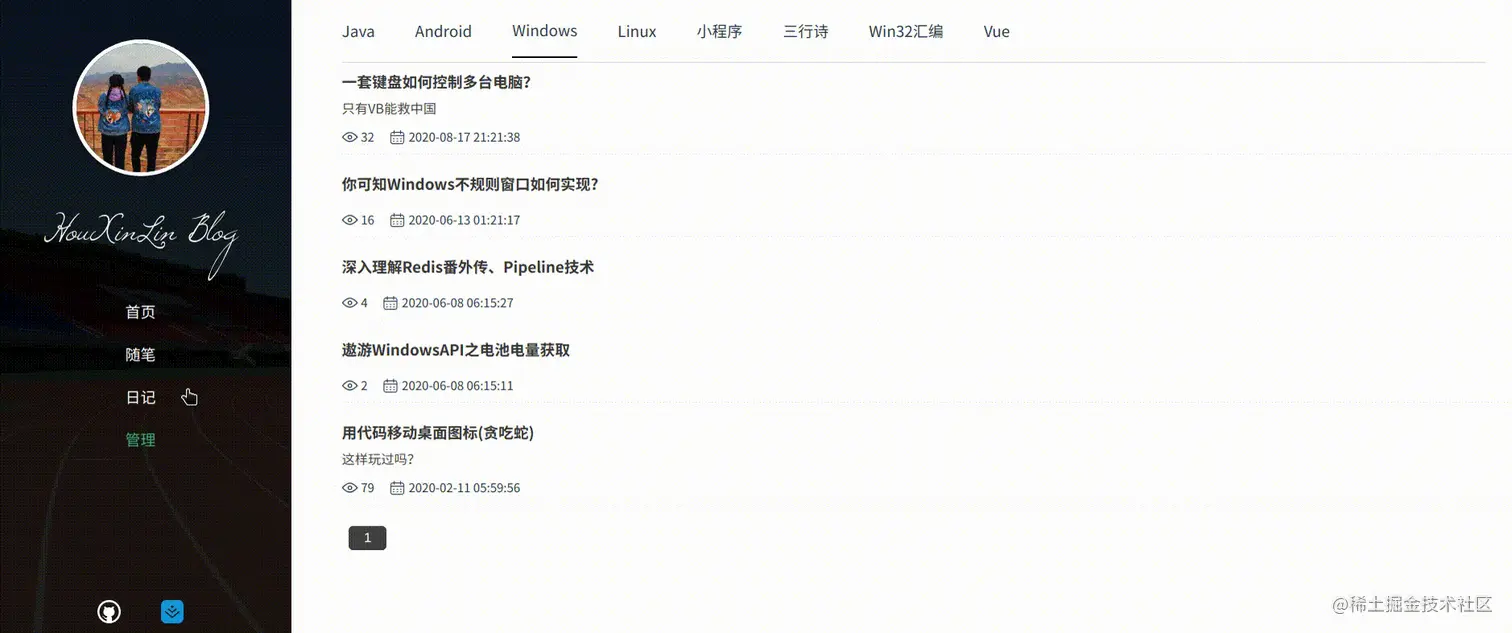Open 用代码移动桌面图标(贪吃蛇) article
This screenshot has height=633, width=1512.
click(438, 432)
